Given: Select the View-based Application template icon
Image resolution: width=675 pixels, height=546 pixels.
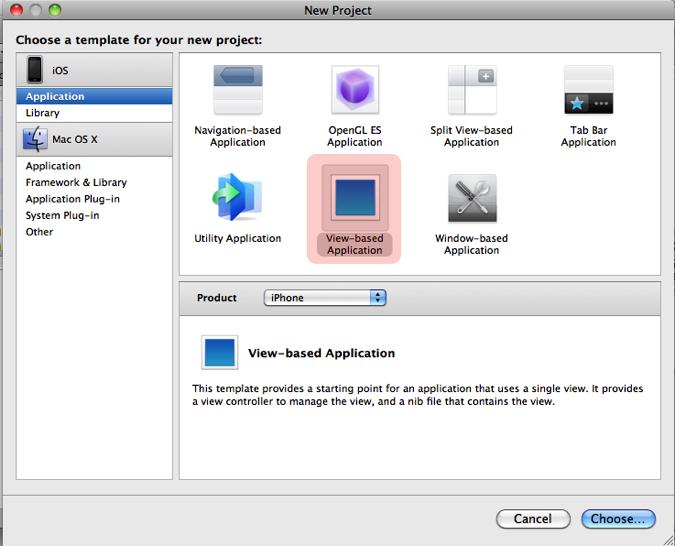Looking at the screenshot, I should pyautogui.click(x=355, y=197).
